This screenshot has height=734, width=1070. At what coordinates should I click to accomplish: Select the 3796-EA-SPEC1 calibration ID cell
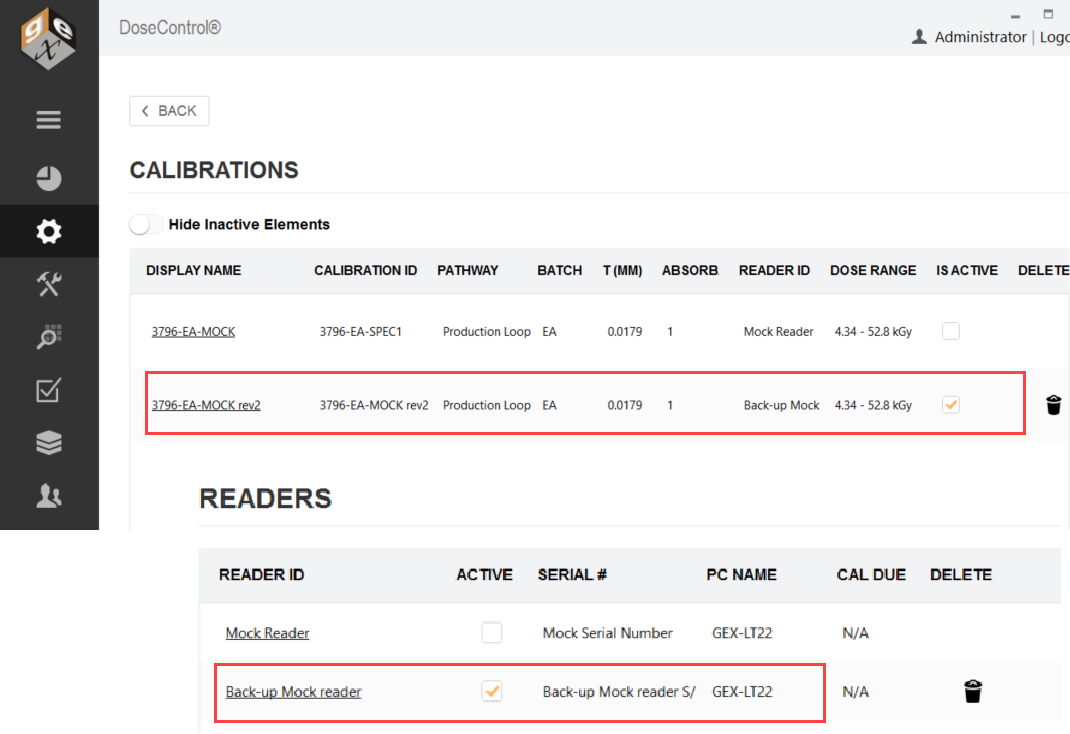(x=360, y=332)
